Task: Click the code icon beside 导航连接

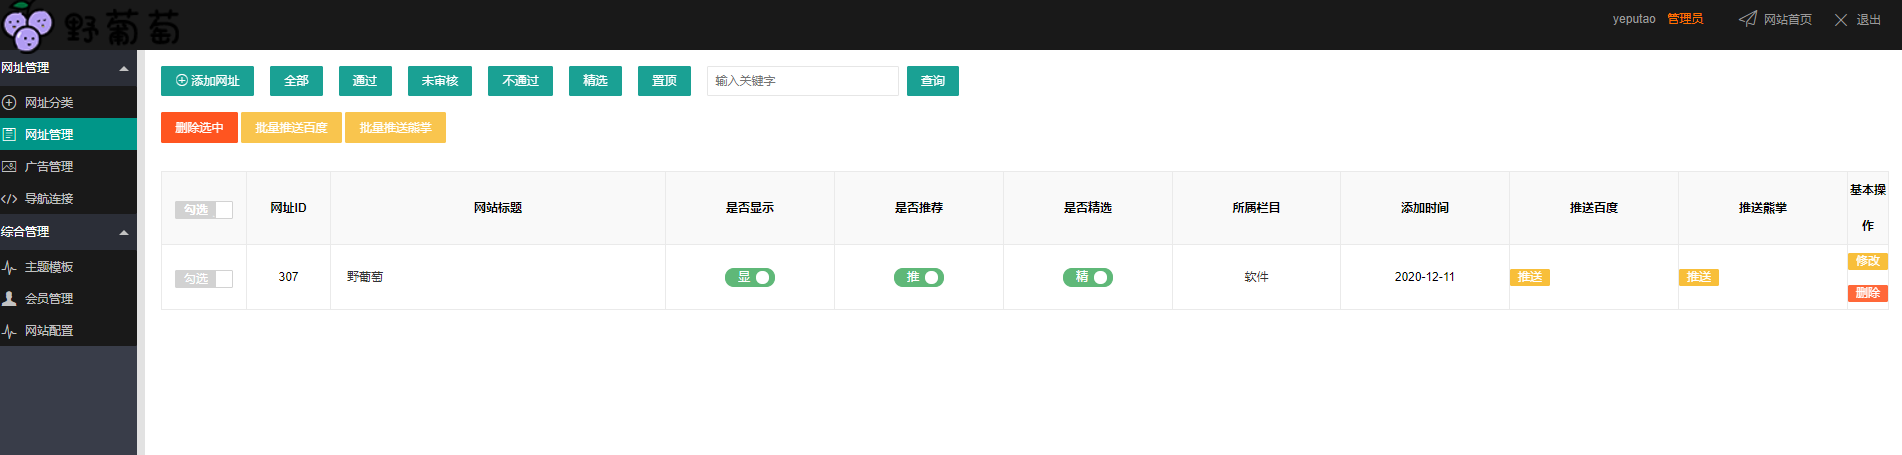Action: coord(9,198)
